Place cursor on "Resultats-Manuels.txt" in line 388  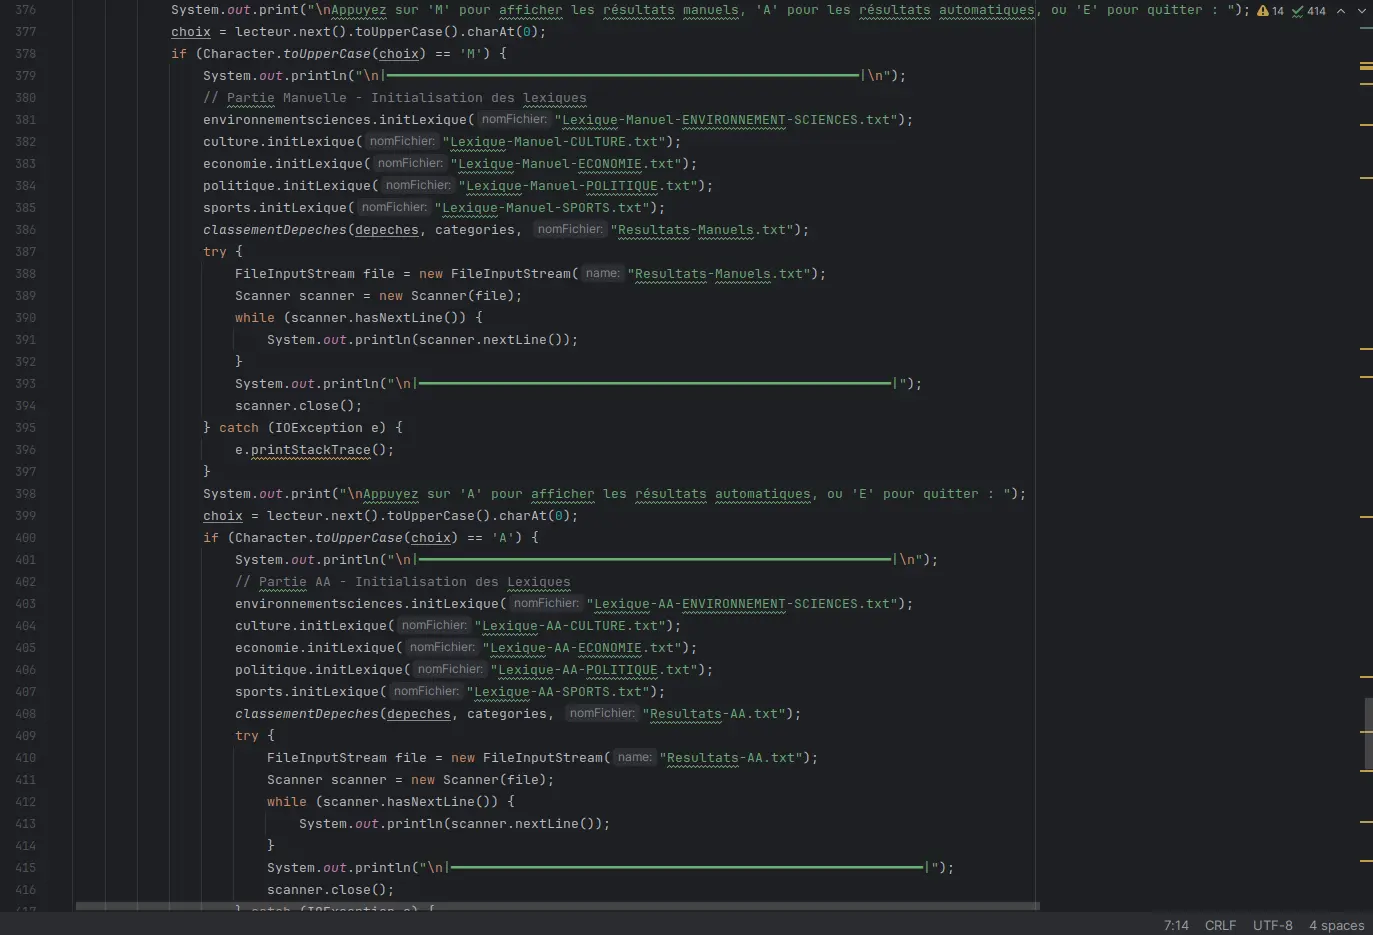(719, 274)
